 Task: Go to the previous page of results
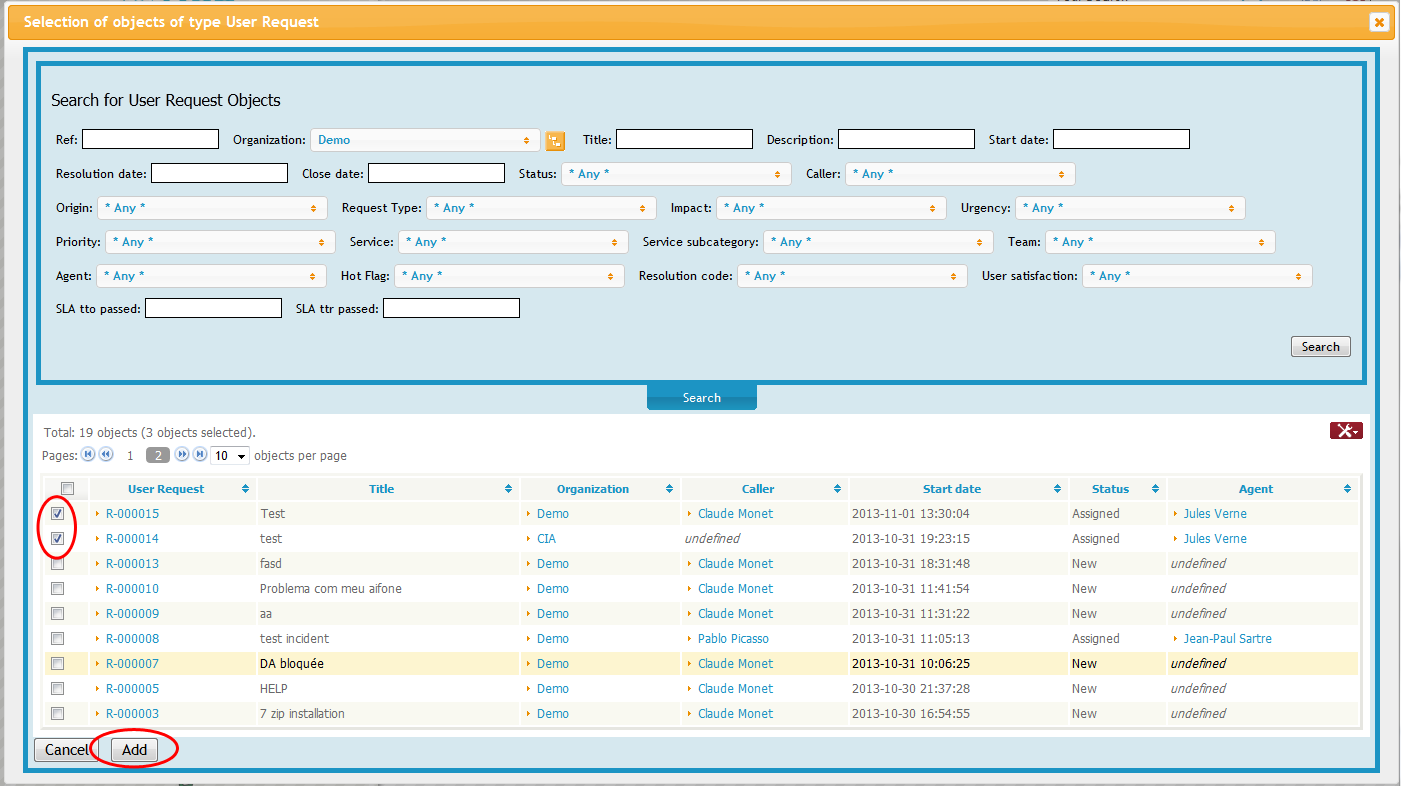(x=105, y=454)
